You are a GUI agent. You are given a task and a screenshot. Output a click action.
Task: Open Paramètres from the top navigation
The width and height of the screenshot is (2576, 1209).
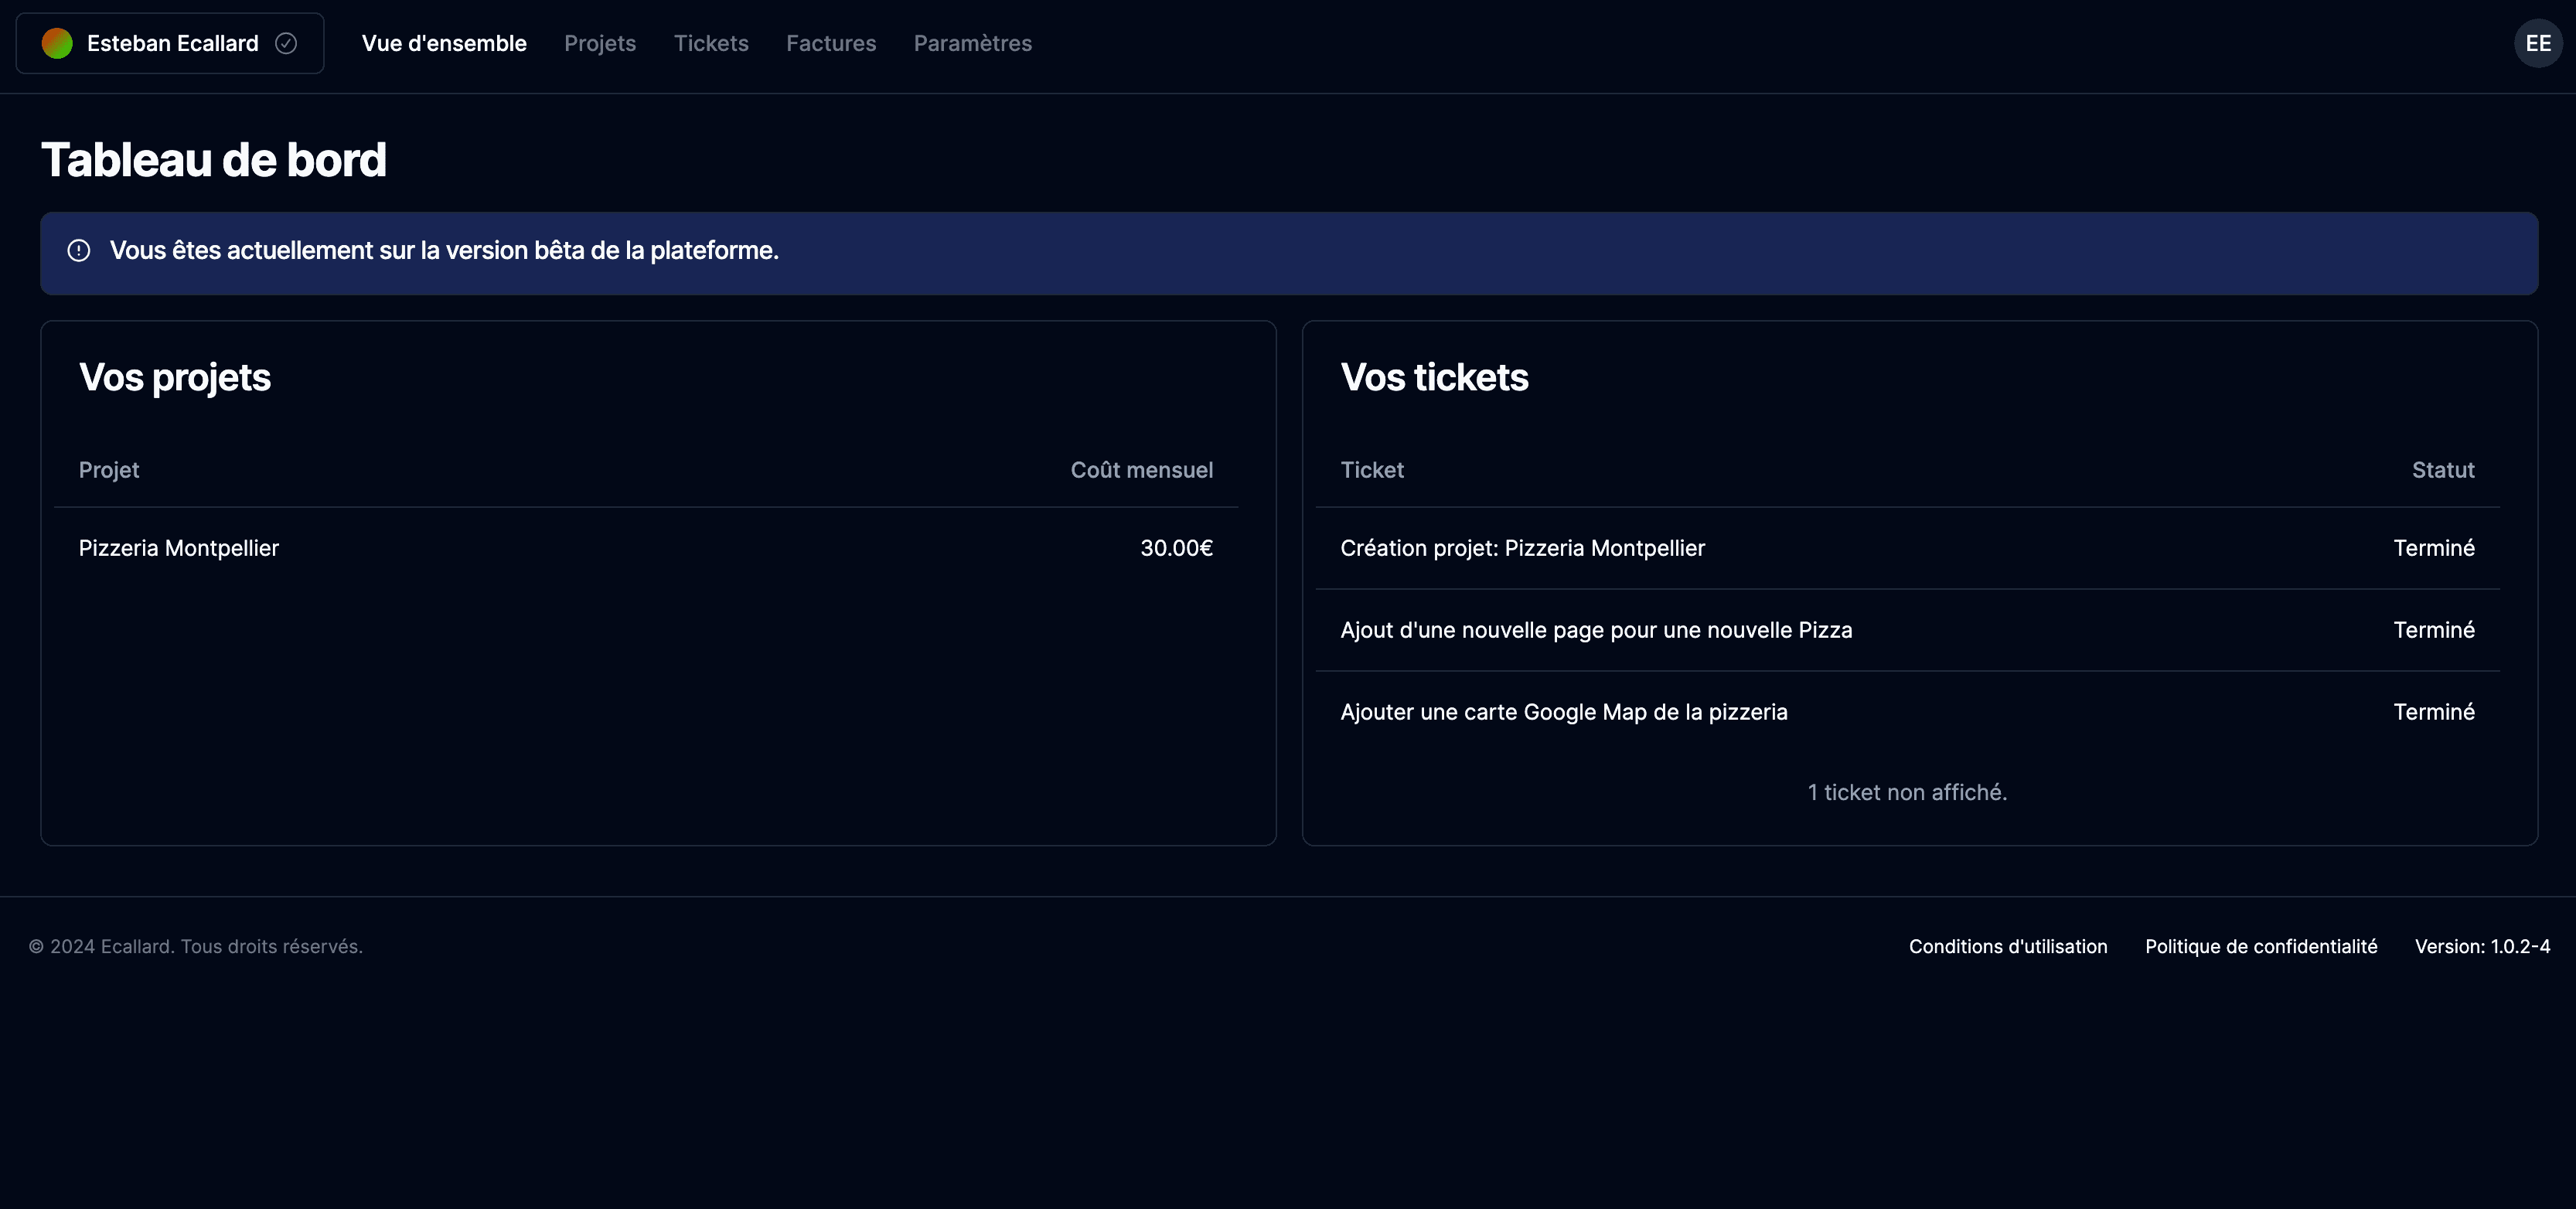point(973,43)
